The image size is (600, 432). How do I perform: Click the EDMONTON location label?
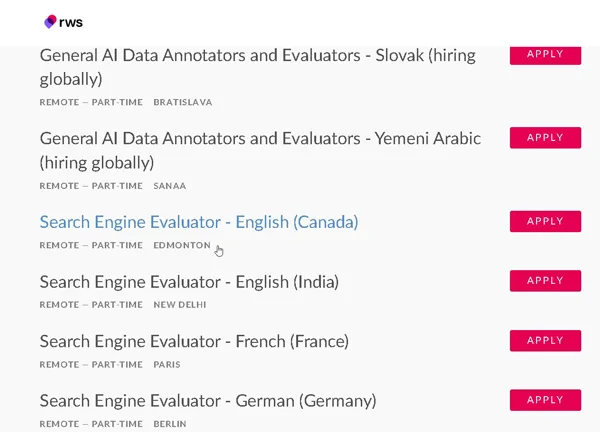(x=182, y=245)
